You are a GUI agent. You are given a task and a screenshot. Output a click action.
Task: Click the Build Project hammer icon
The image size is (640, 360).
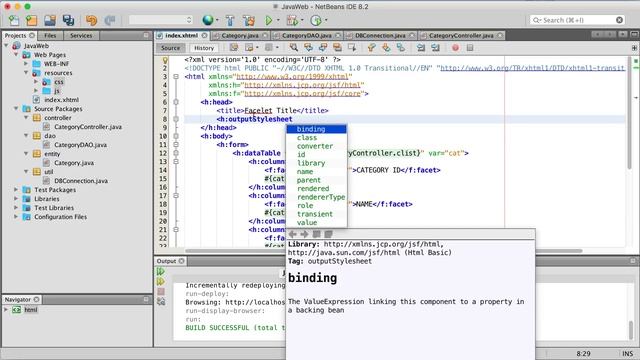point(230,20)
